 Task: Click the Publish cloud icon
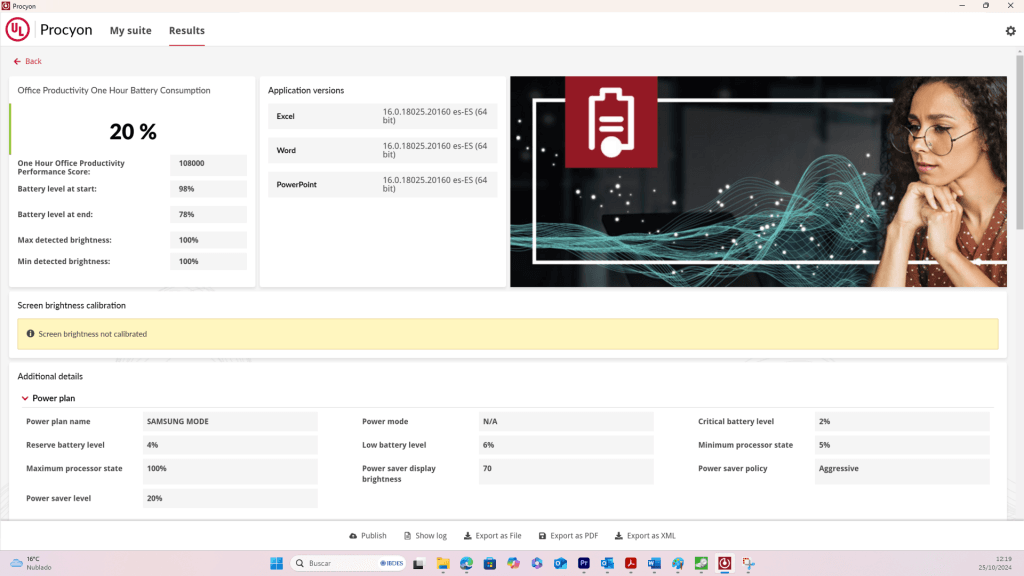point(353,536)
